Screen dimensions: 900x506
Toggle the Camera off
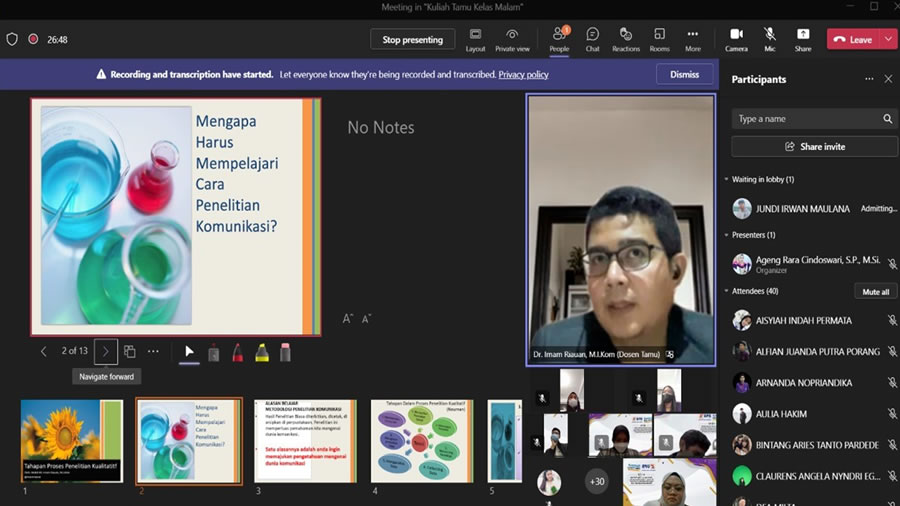pos(736,39)
